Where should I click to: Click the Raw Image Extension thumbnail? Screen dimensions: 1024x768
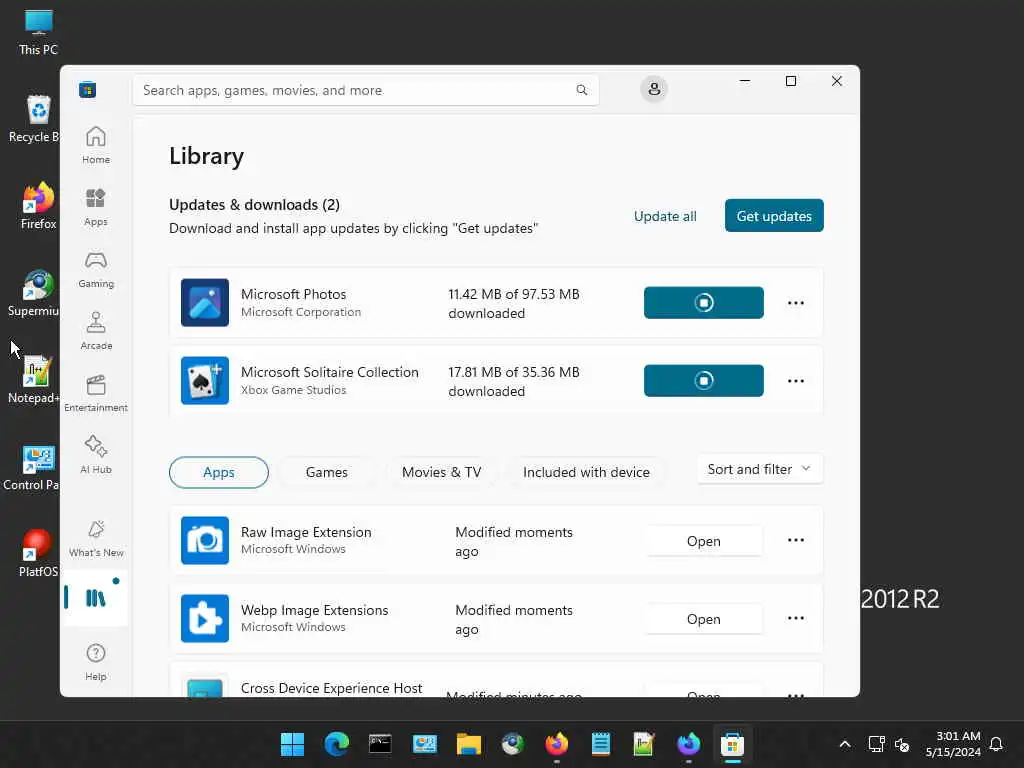coord(204,540)
